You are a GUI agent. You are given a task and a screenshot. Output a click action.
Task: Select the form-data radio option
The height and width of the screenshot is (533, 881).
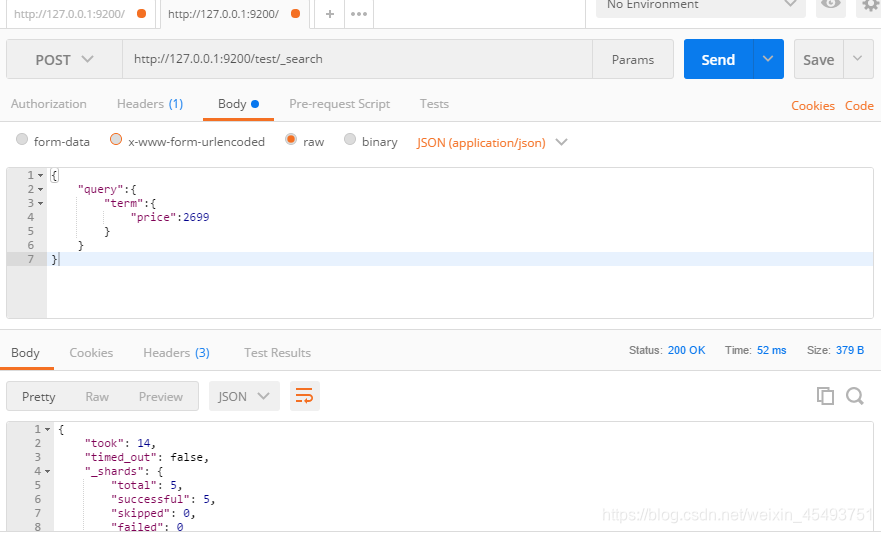pyautogui.click(x=22, y=139)
